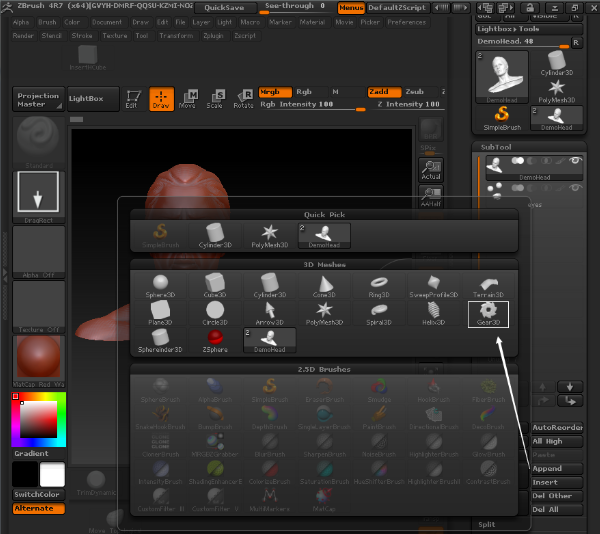The height and width of the screenshot is (534, 600).
Task: Open the Transform menu
Action: click(x=176, y=36)
